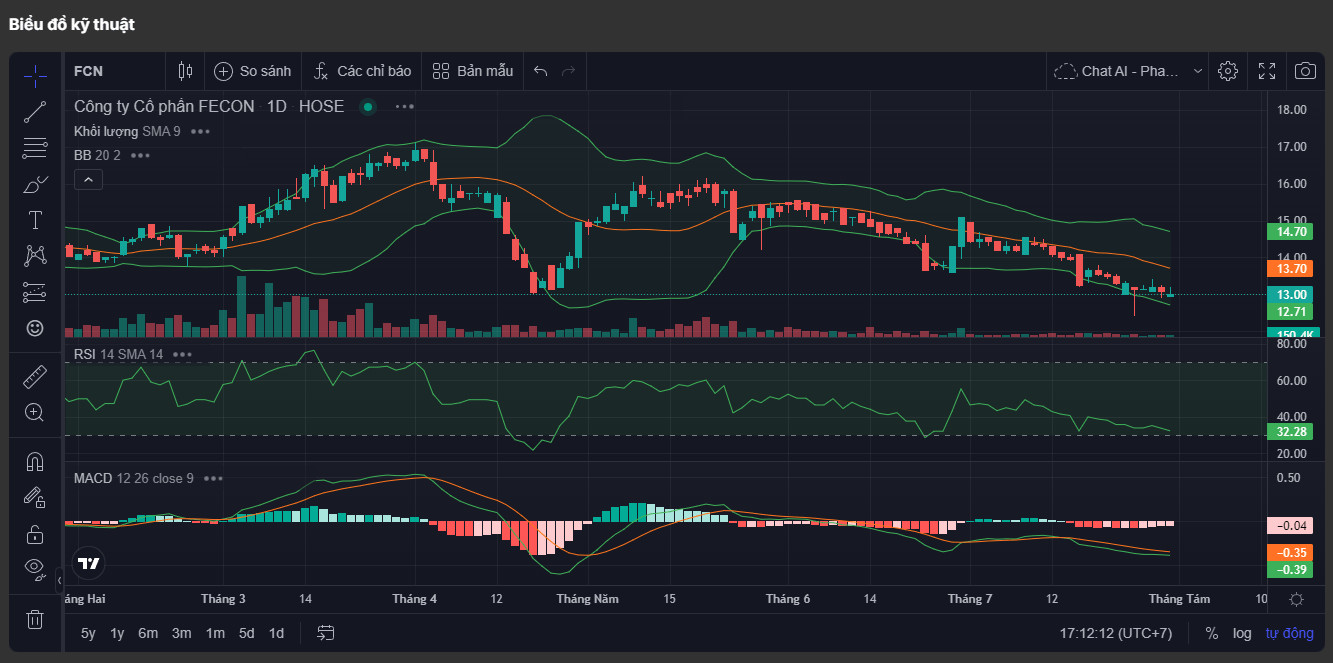Open more options for RSI 14 SMA 14
Image resolution: width=1333 pixels, height=663 pixels.
[x=182, y=354]
